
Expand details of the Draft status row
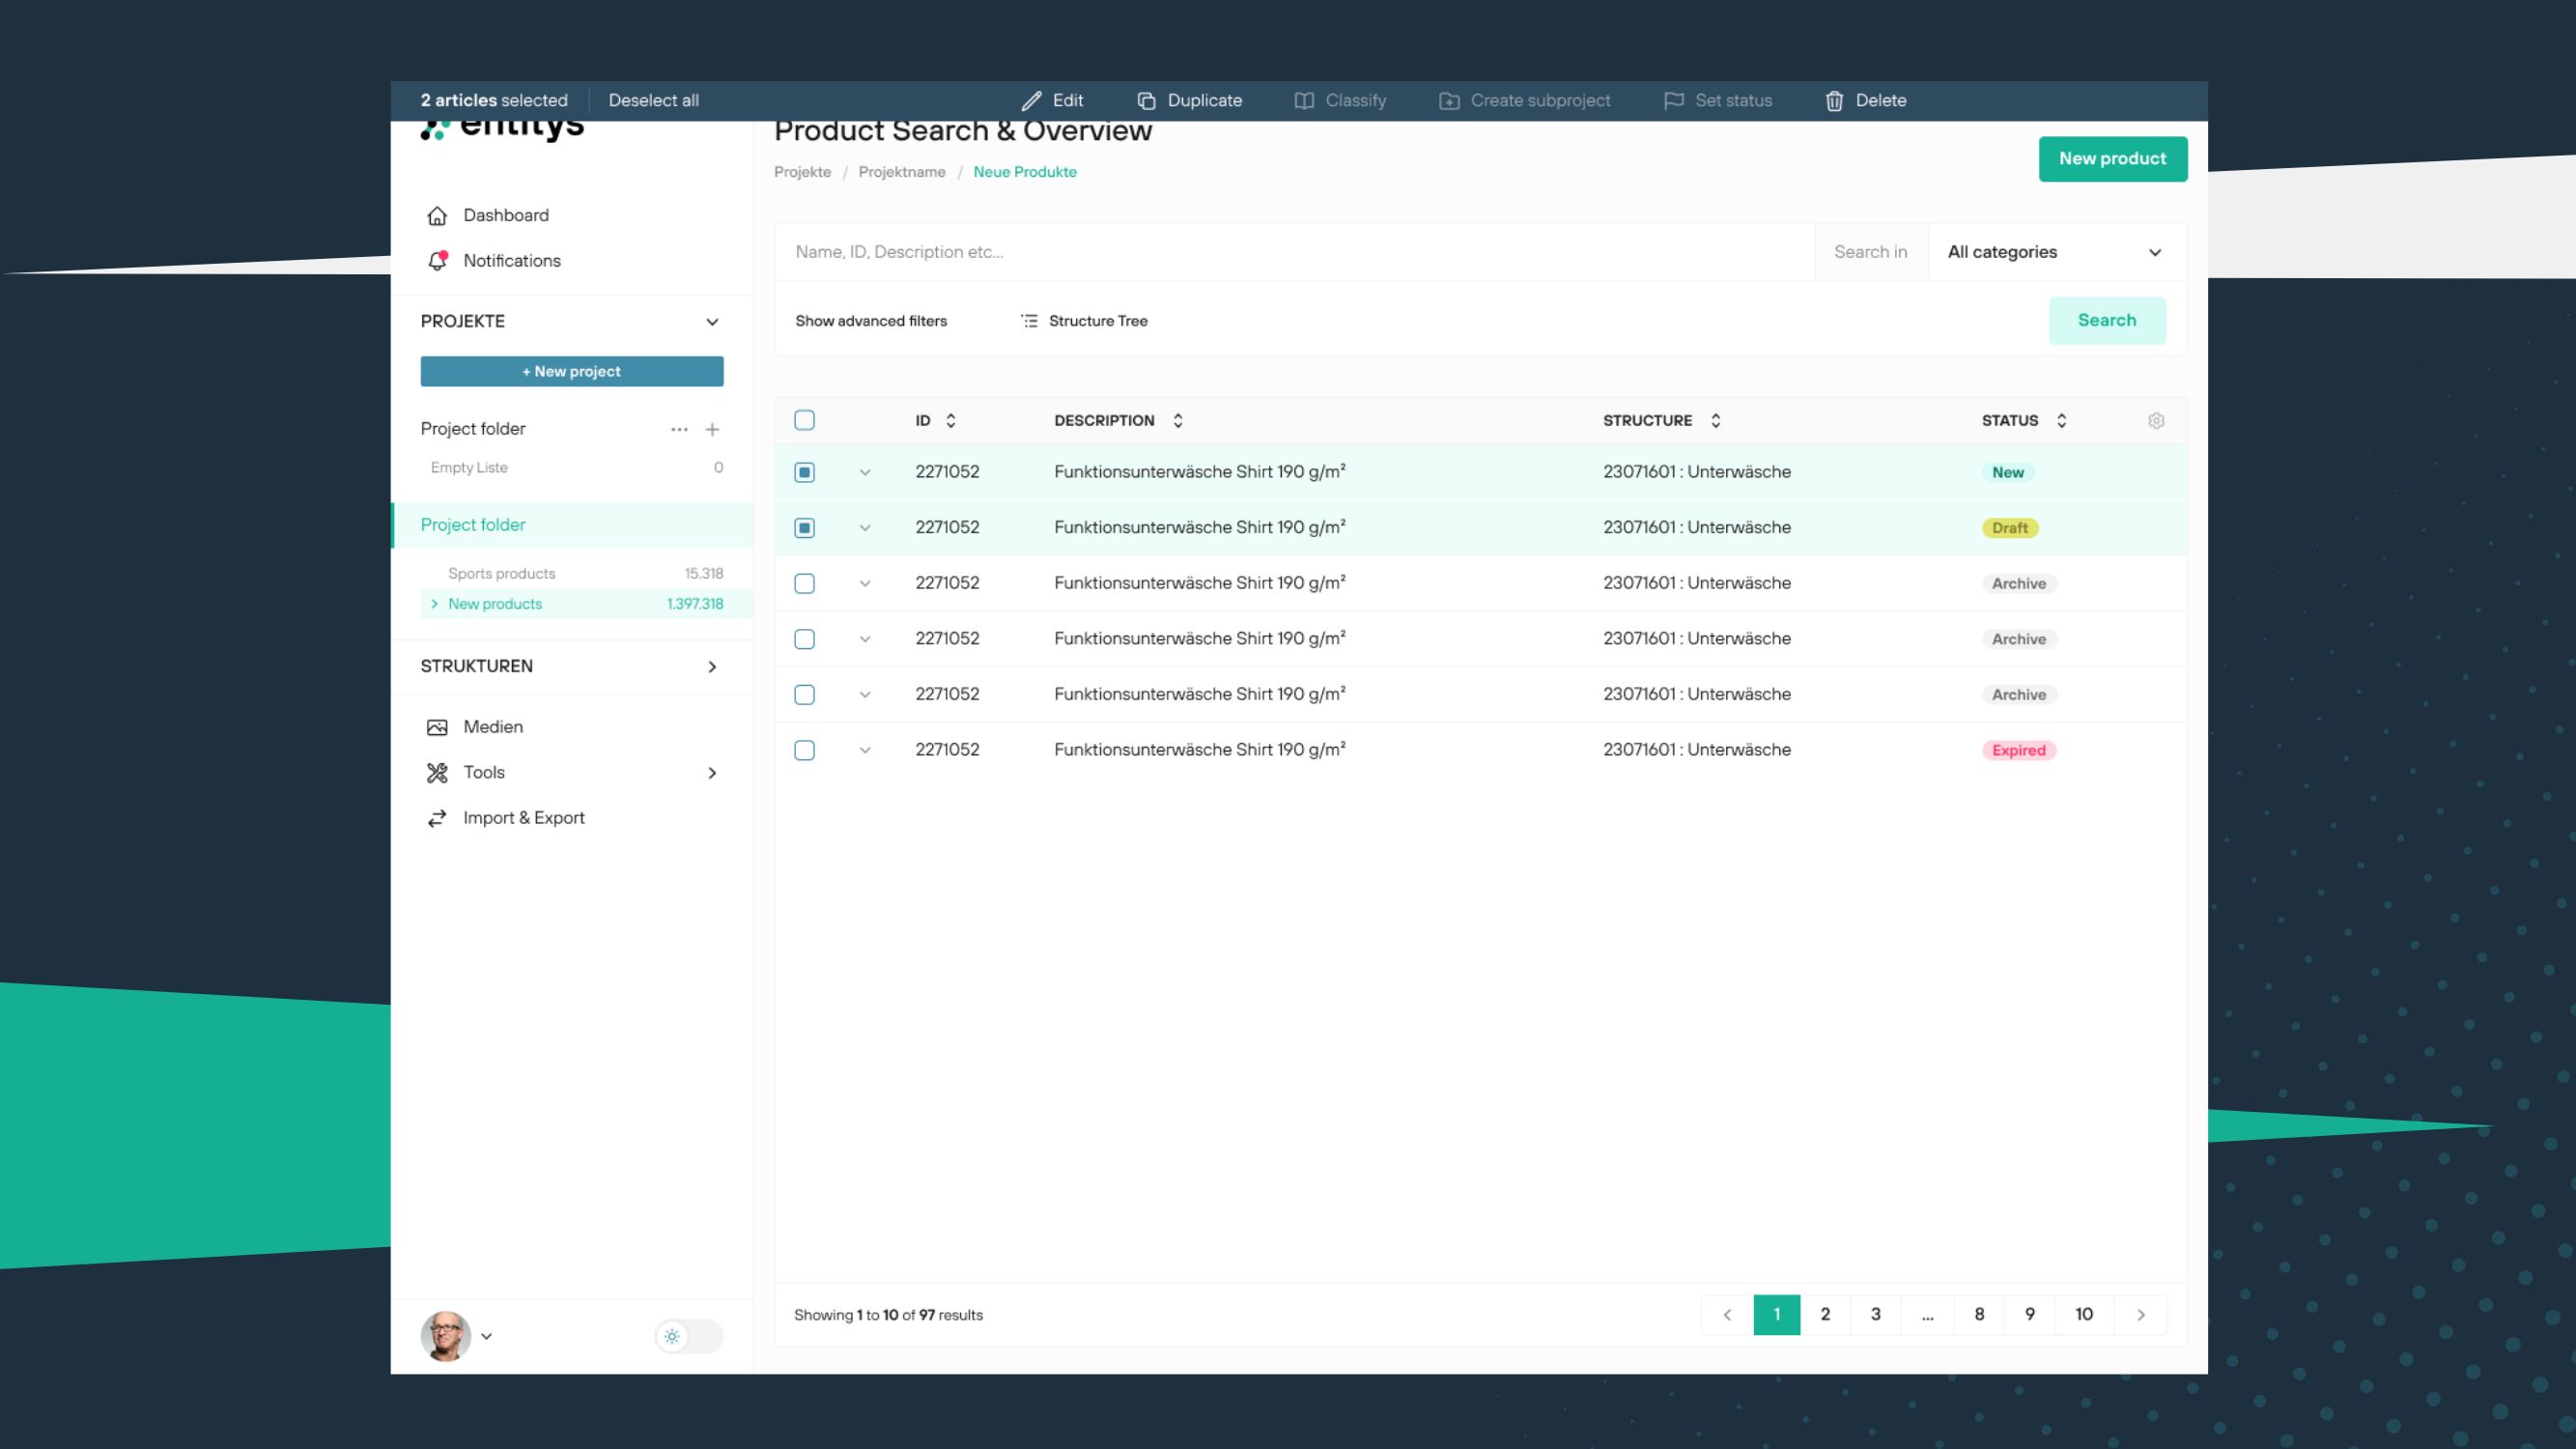[866, 527]
